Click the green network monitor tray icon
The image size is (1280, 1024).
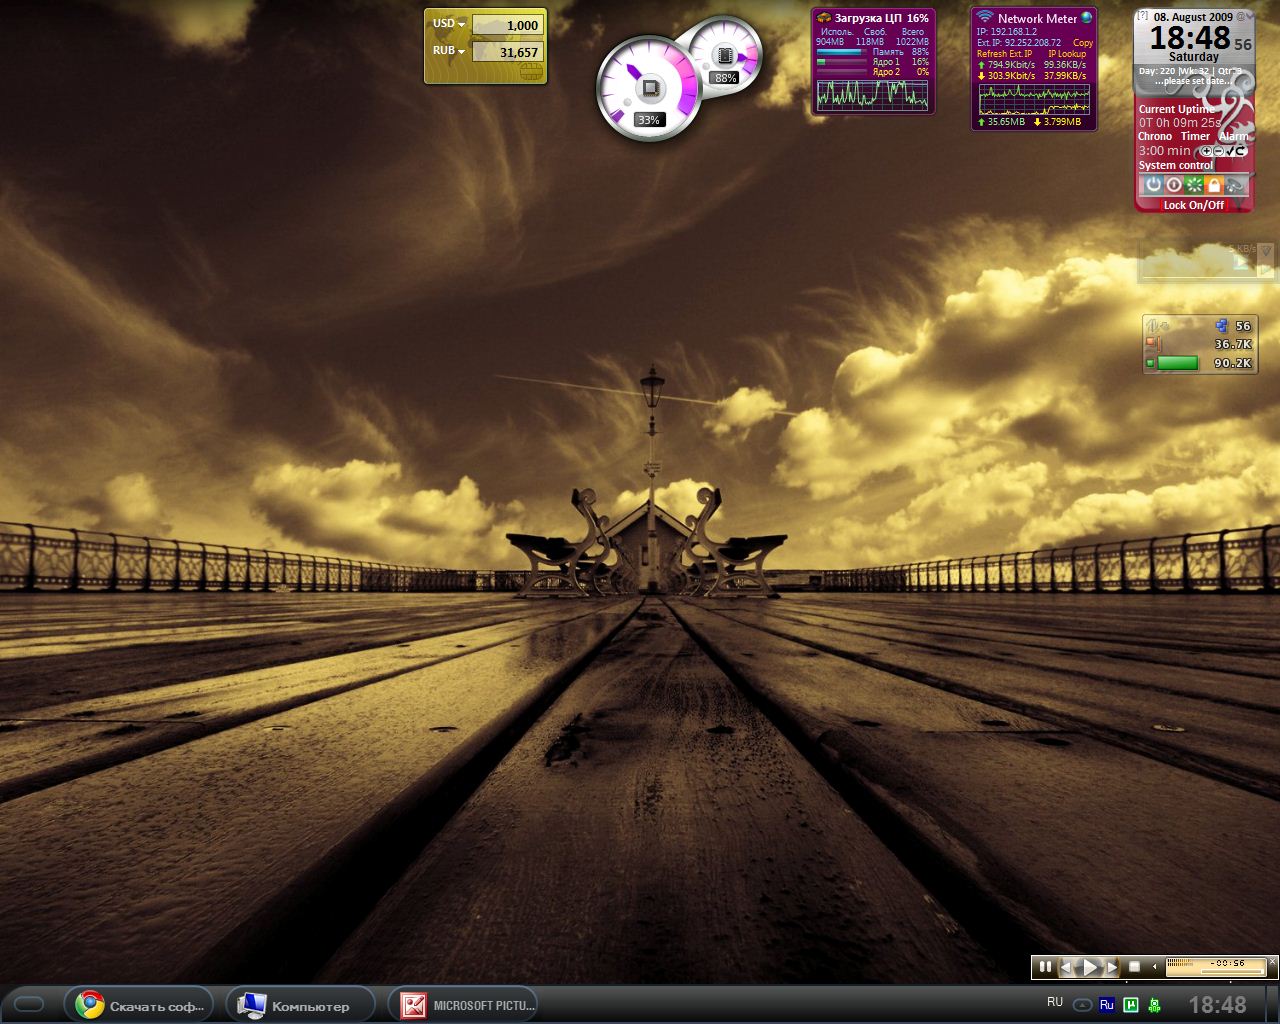tap(1155, 1006)
